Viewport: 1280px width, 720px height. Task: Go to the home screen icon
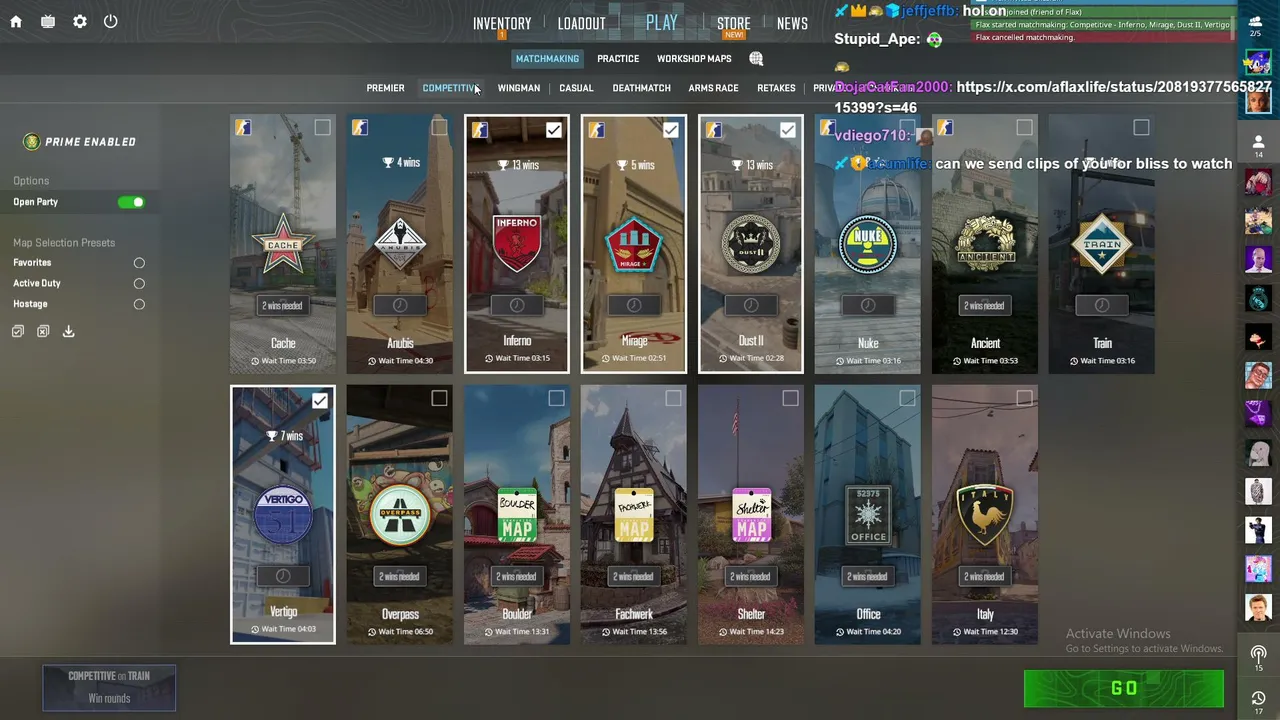16,21
